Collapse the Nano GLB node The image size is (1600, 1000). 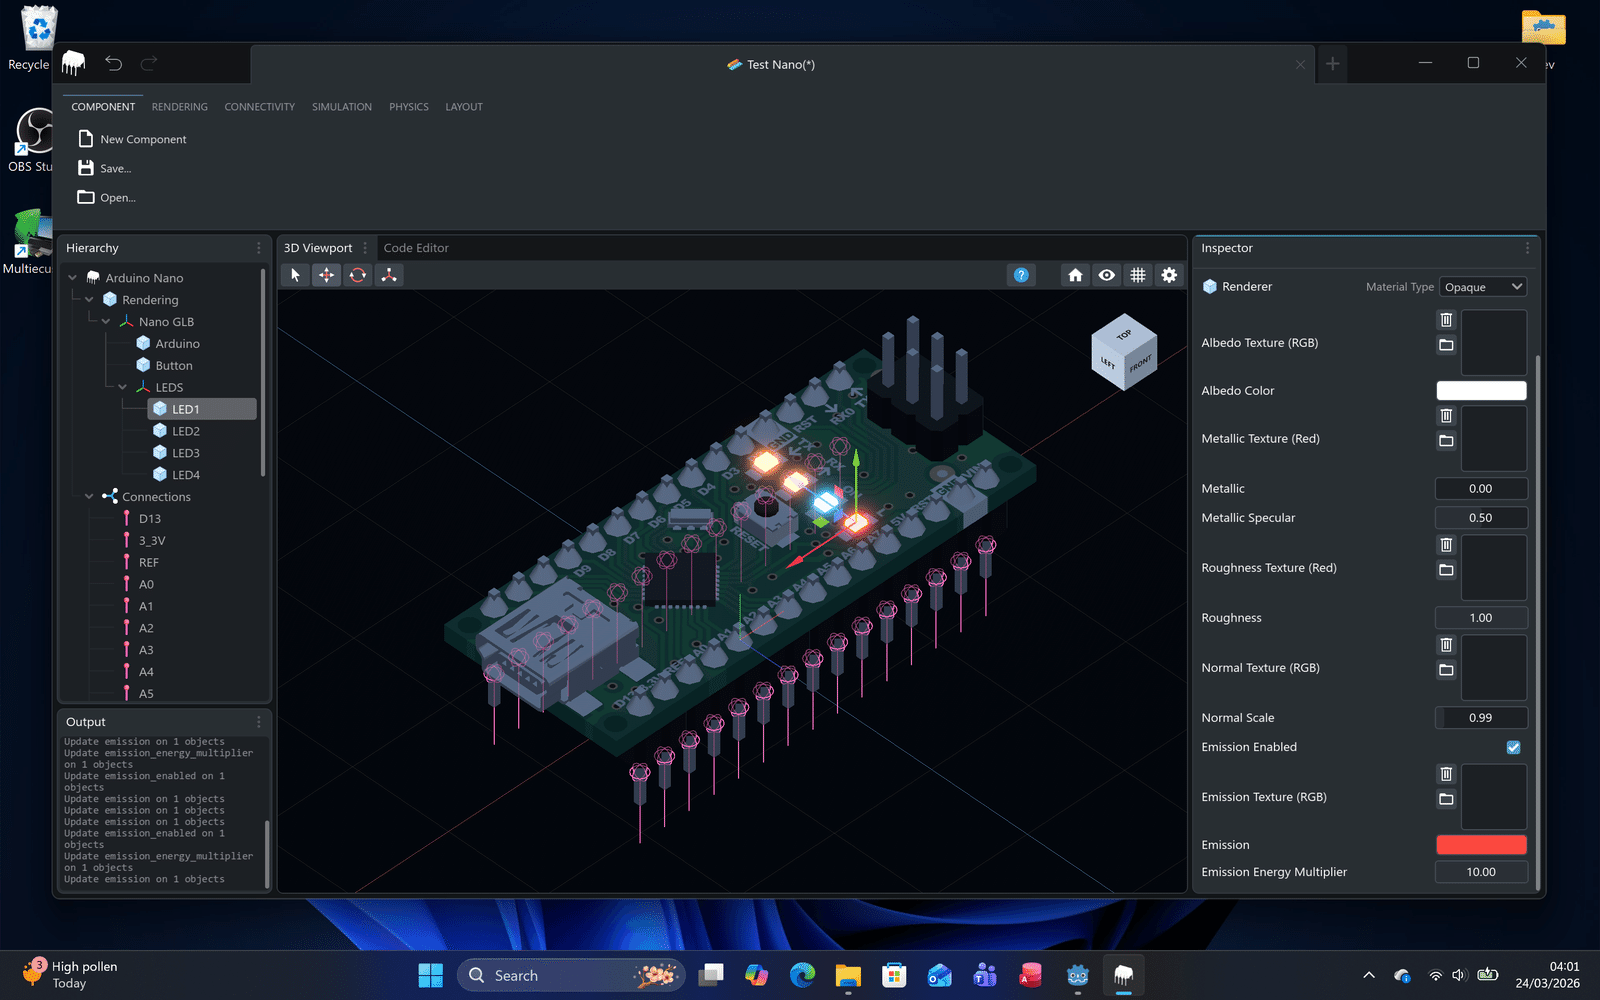(x=106, y=322)
